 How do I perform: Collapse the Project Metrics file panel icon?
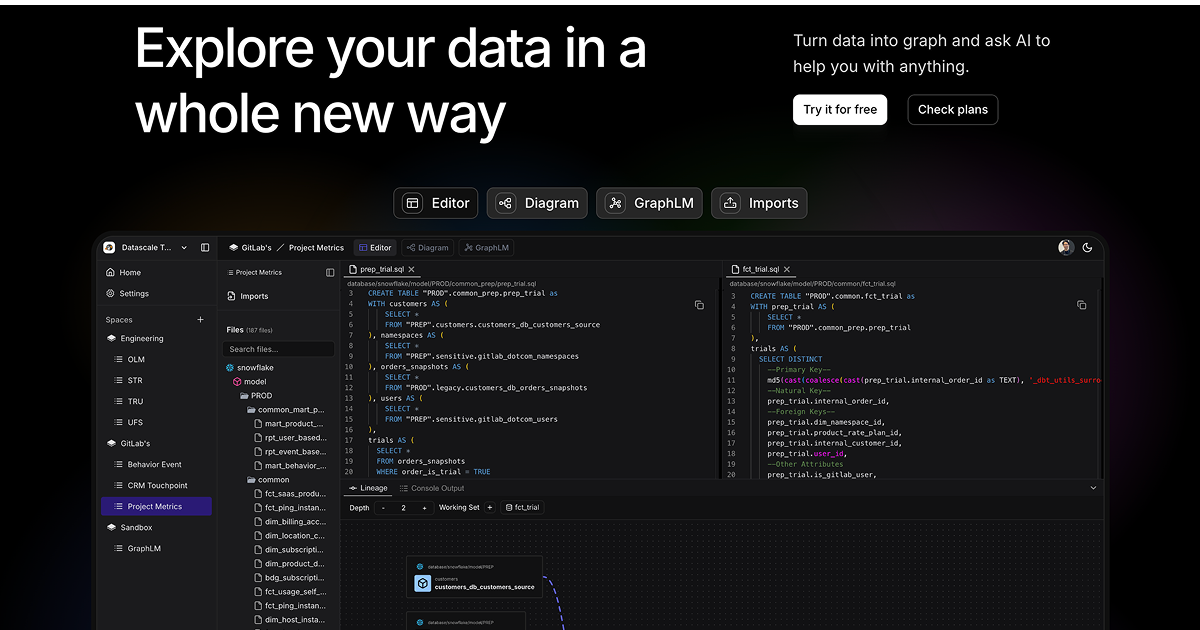tap(330, 272)
